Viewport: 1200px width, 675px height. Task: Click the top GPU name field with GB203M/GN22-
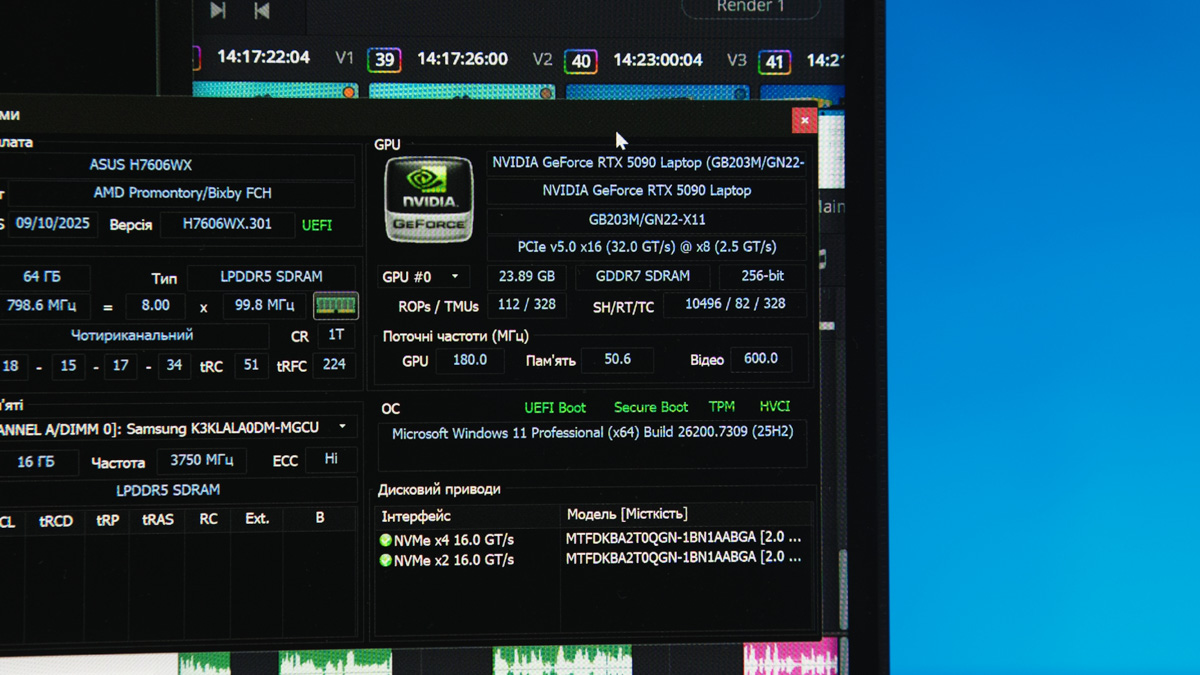(x=647, y=163)
